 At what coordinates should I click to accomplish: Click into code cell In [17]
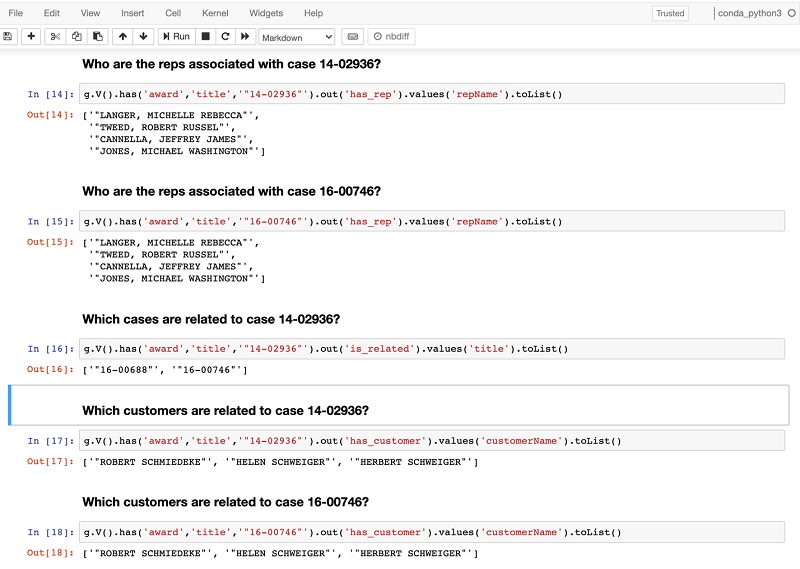pyautogui.click(x=432, y=441)
